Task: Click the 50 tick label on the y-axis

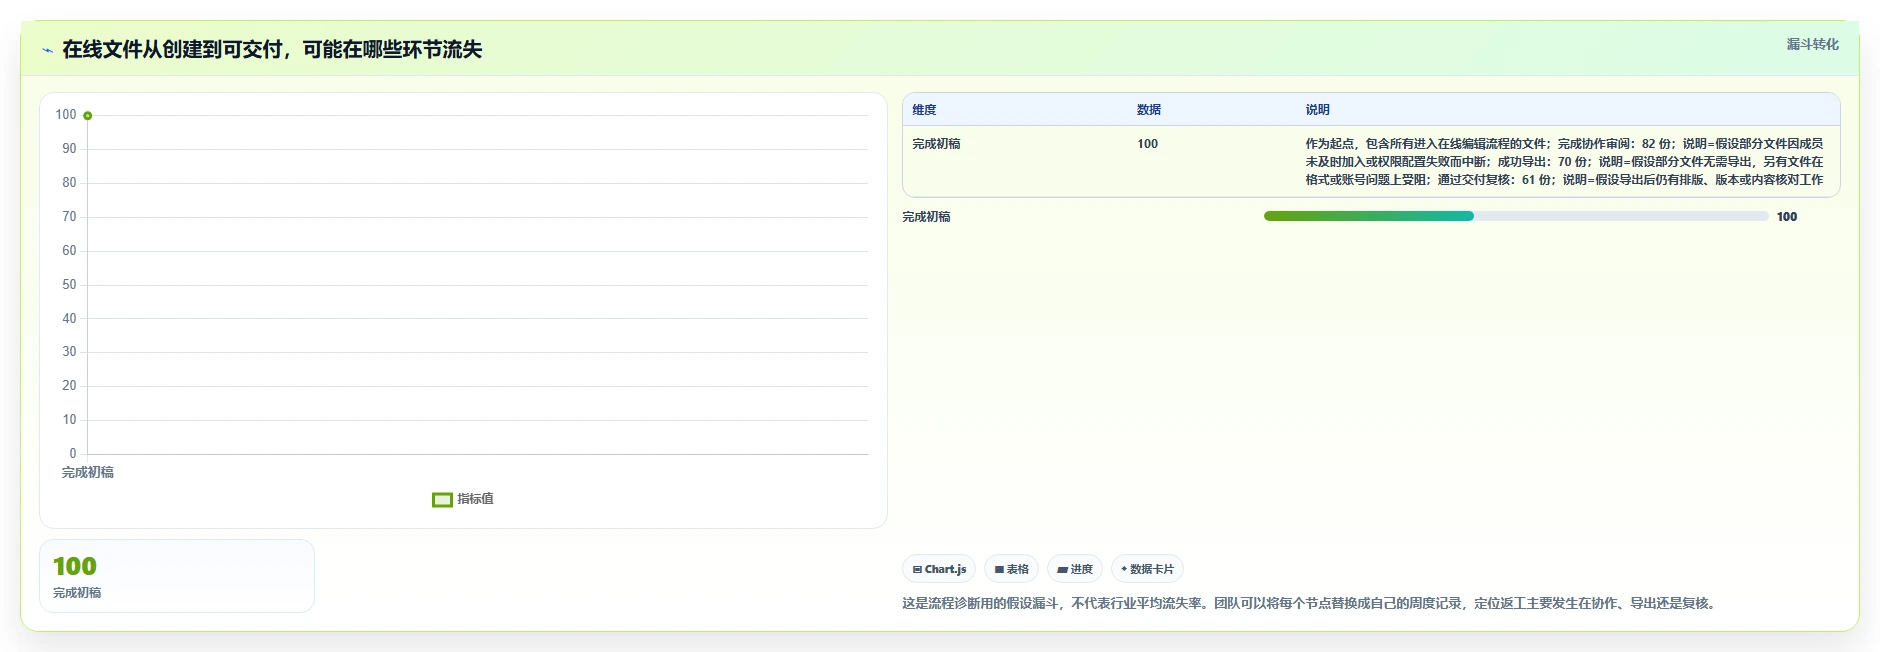Action: (x=69, y=284)
